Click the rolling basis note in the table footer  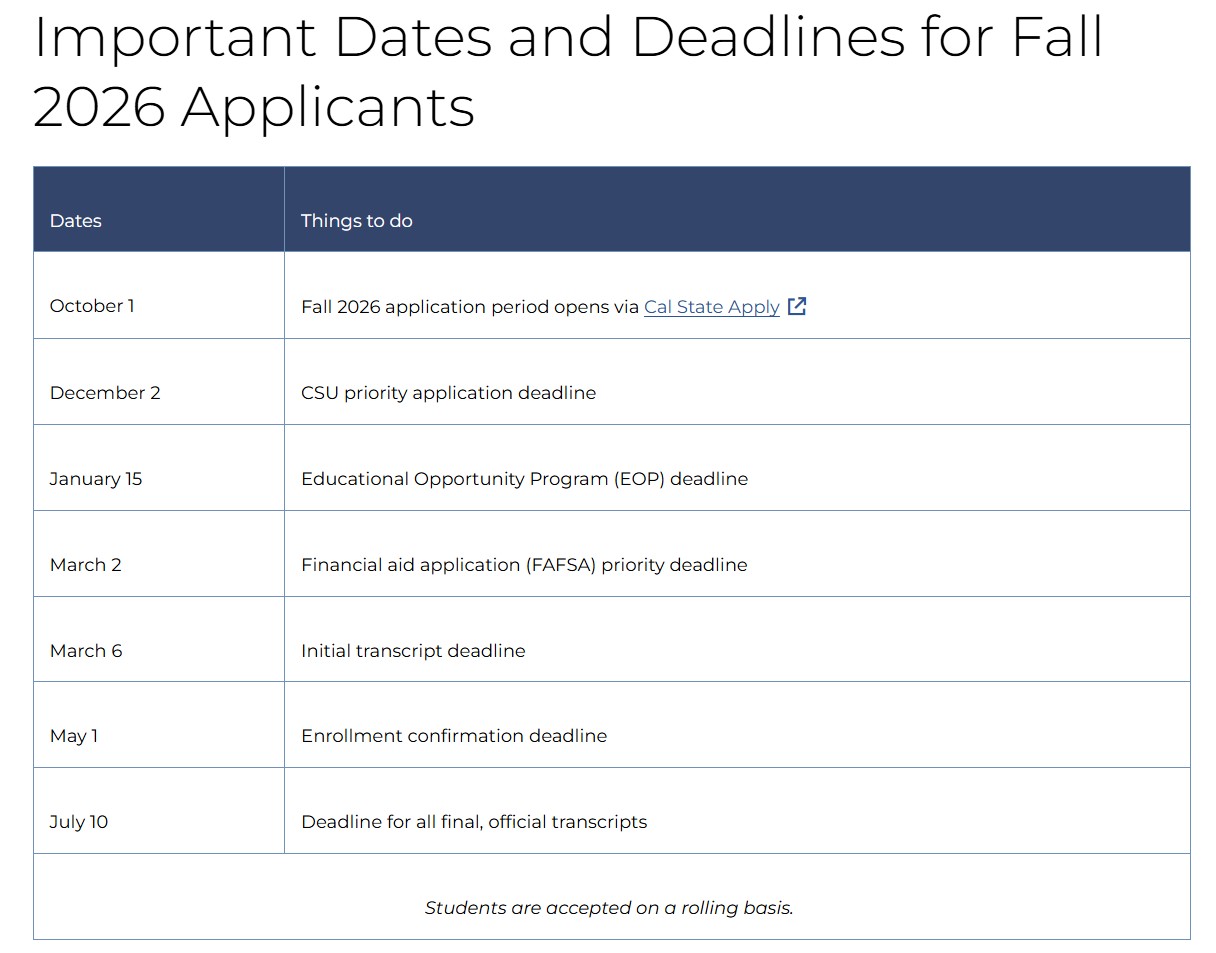click(609, 908)
